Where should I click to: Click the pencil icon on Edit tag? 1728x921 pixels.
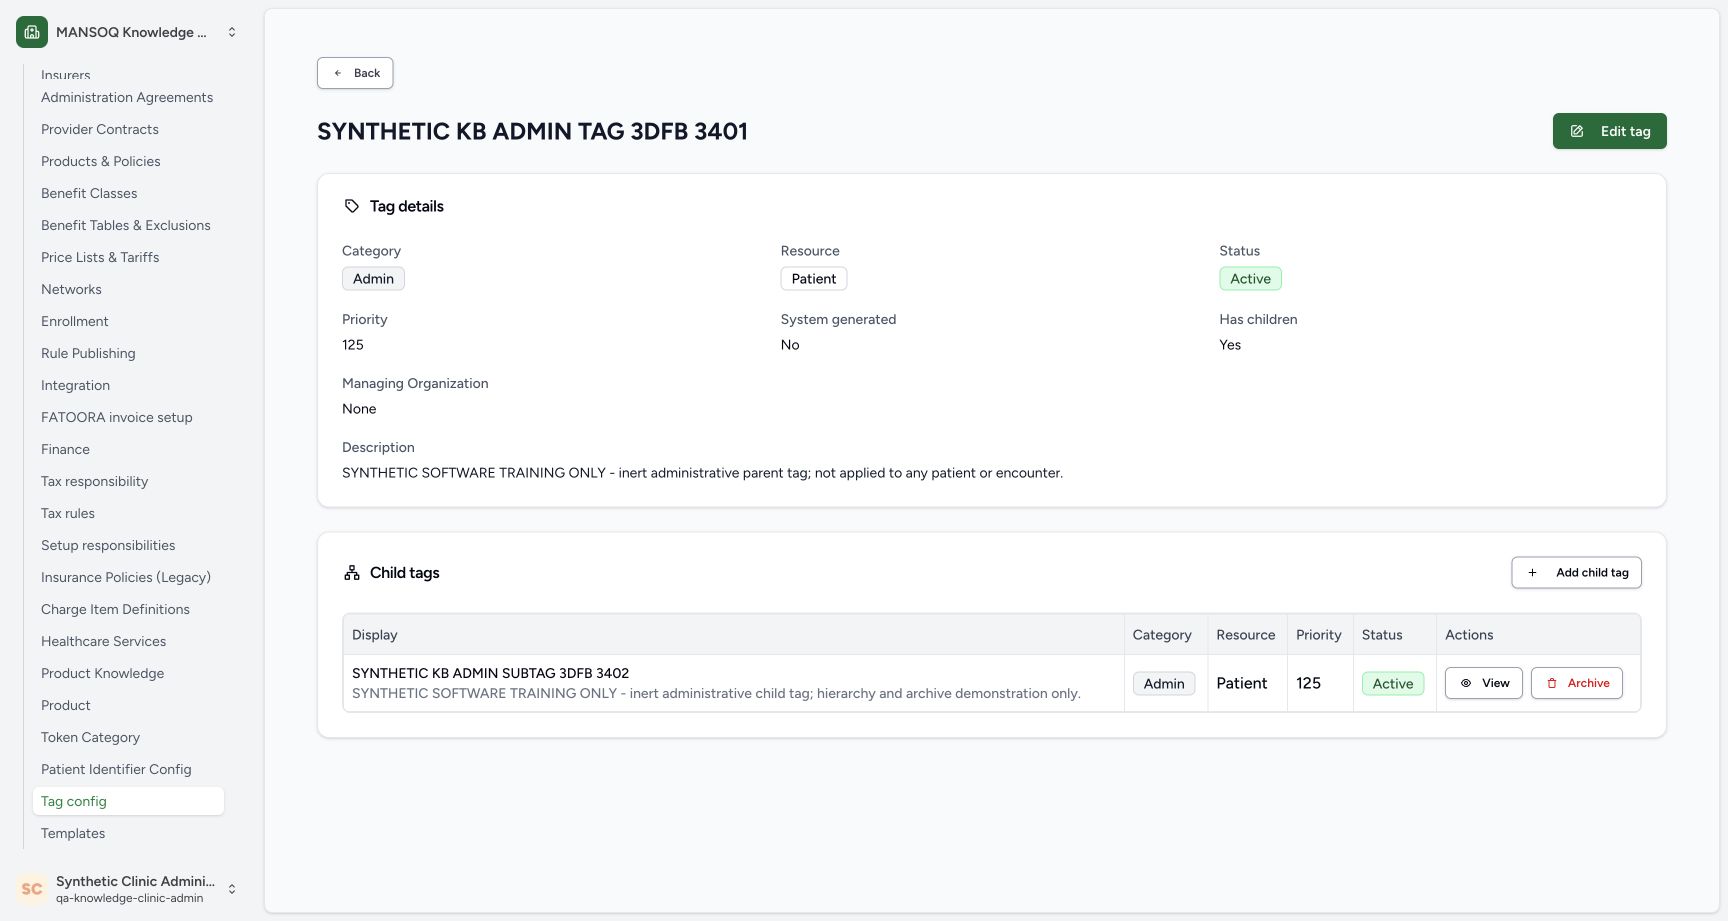pos(1577,131)
